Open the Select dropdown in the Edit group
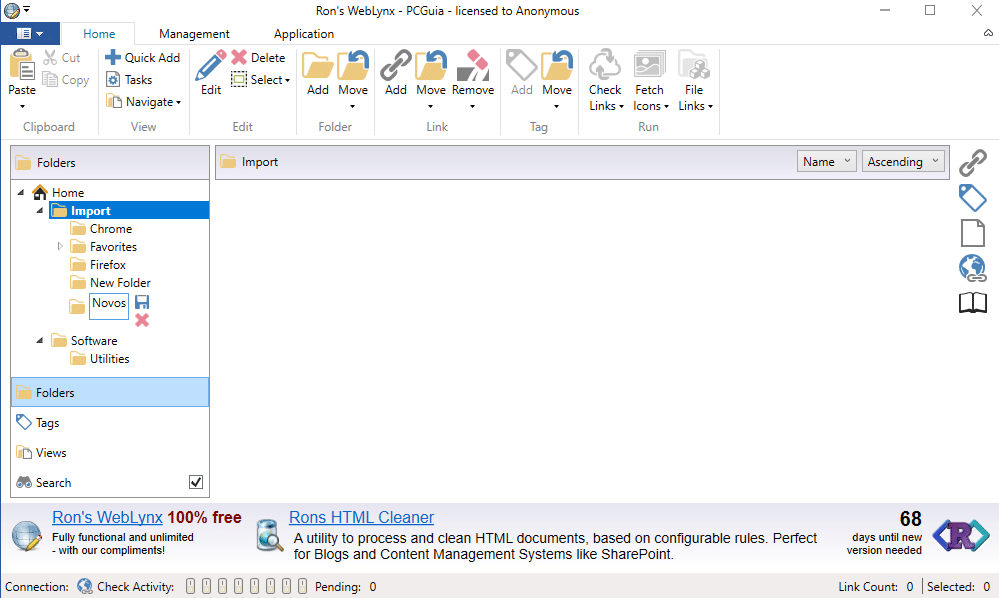The image size is (999, 598). (261, 80)
